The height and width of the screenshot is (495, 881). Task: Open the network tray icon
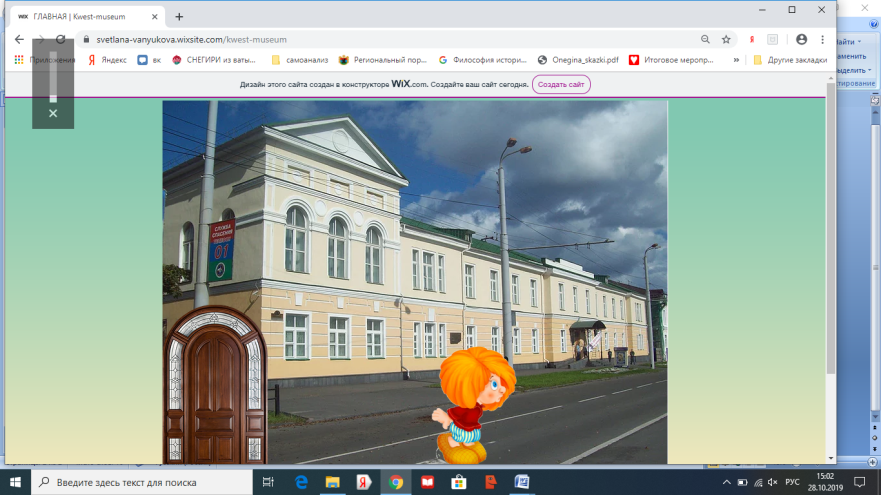coord(758,482)
